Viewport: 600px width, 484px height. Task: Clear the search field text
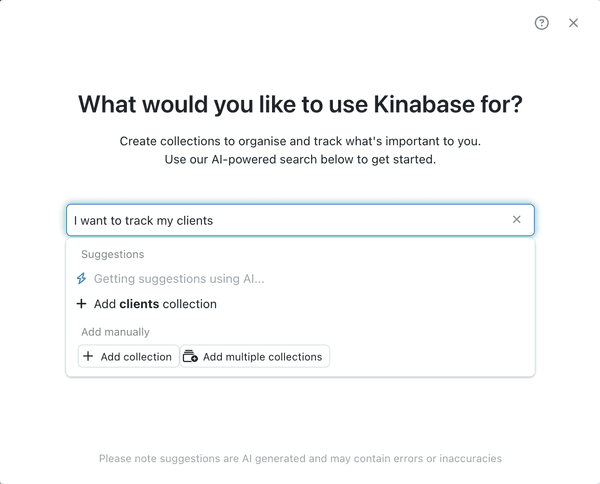[517, 220]
